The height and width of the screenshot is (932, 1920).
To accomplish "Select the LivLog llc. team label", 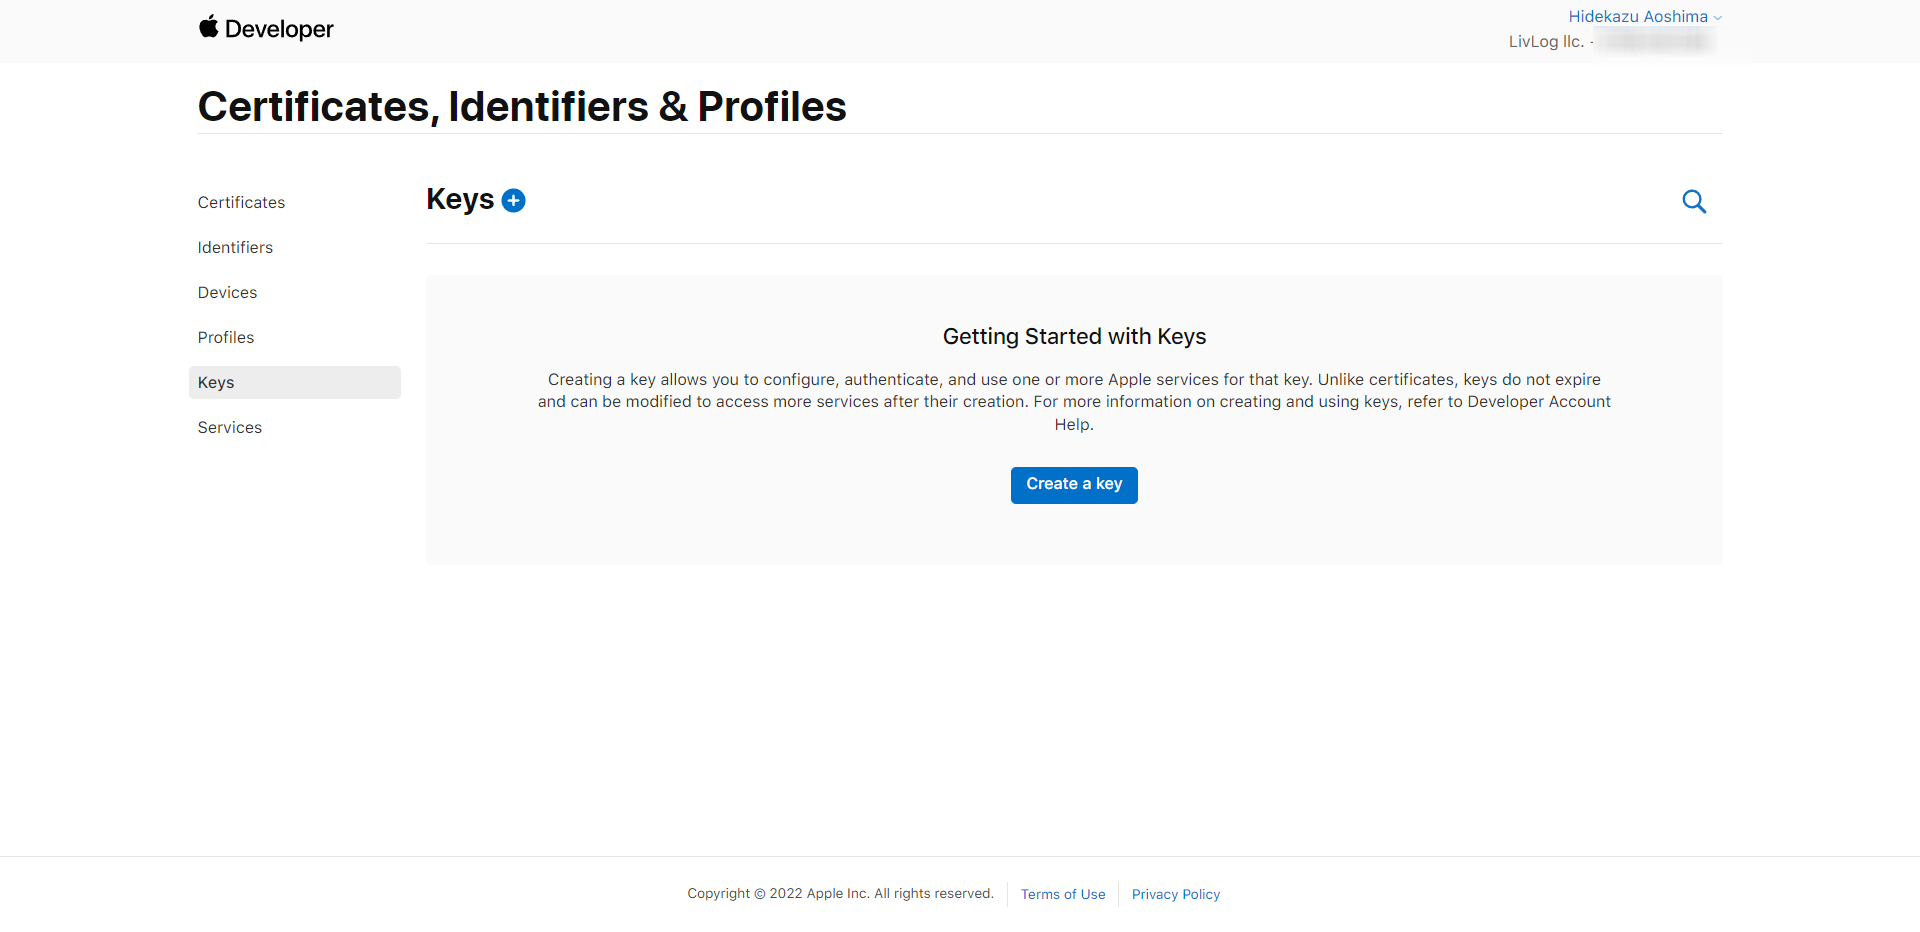I will pyautogui.click(x=1546, y=42).
